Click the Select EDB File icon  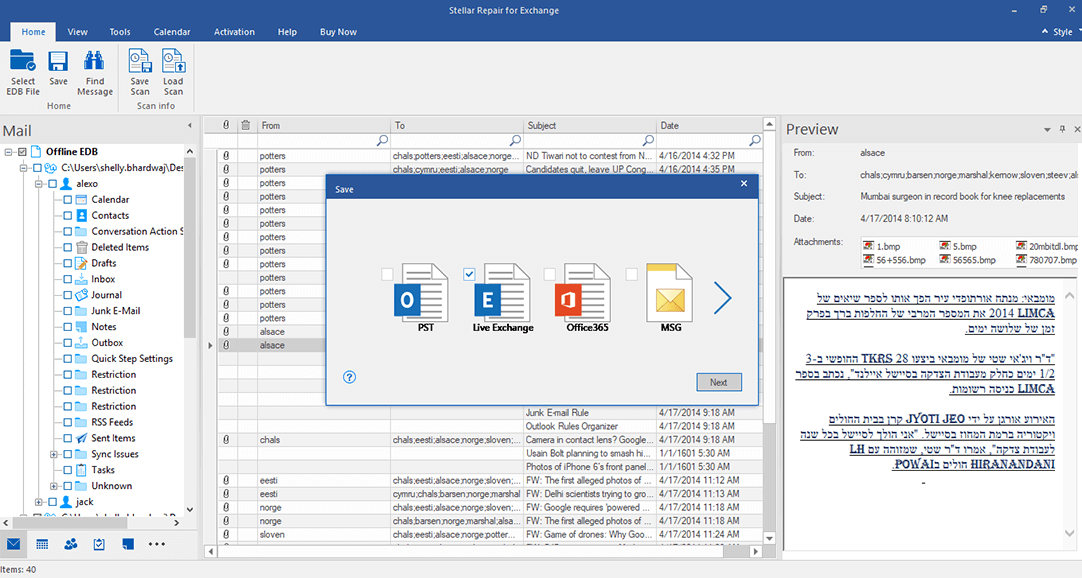point(23,63)
